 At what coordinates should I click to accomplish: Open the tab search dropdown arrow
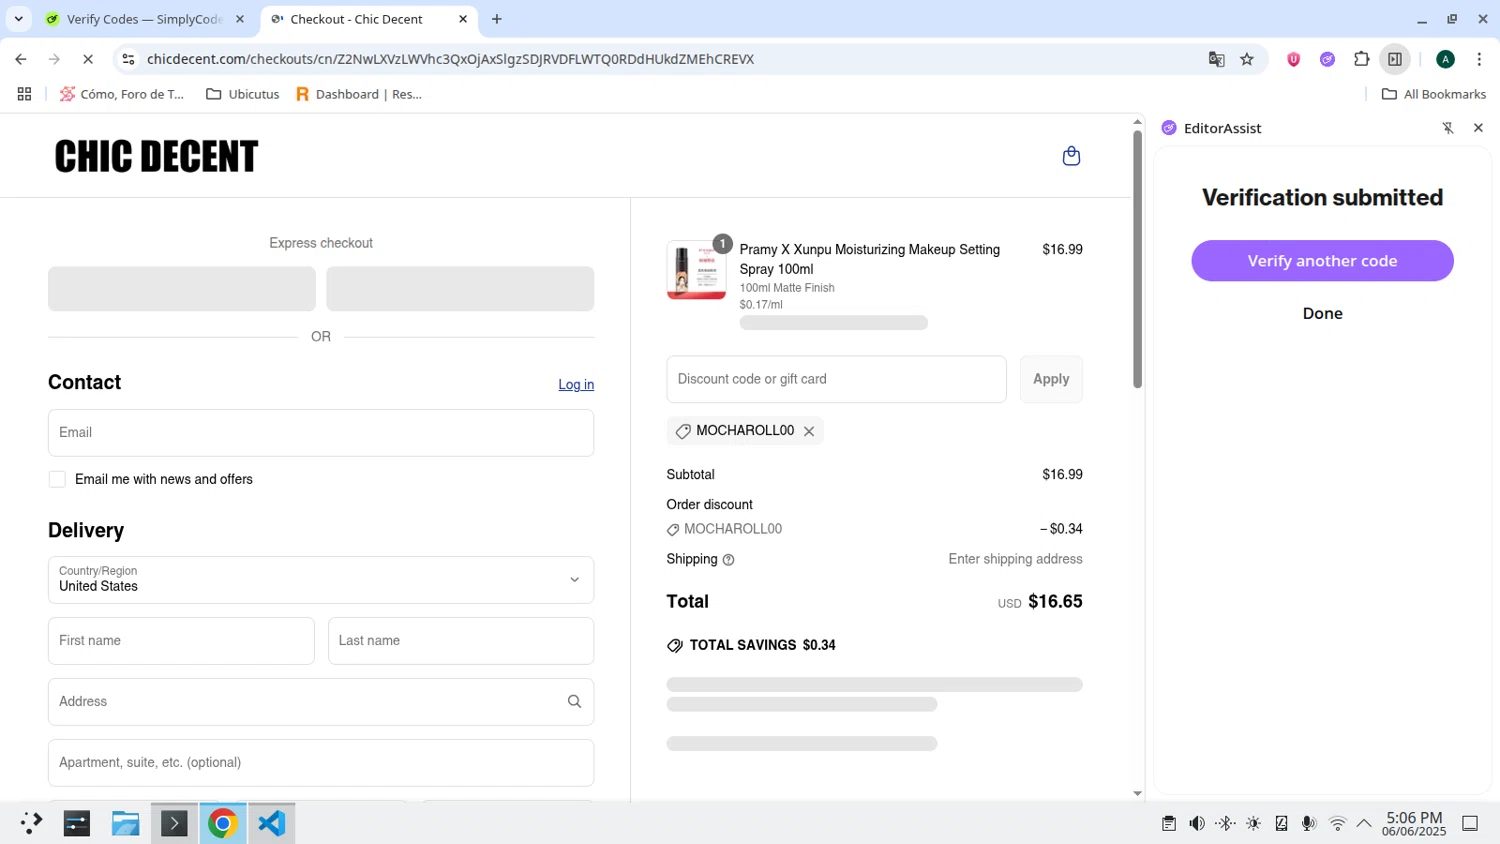tap(18, 19)
